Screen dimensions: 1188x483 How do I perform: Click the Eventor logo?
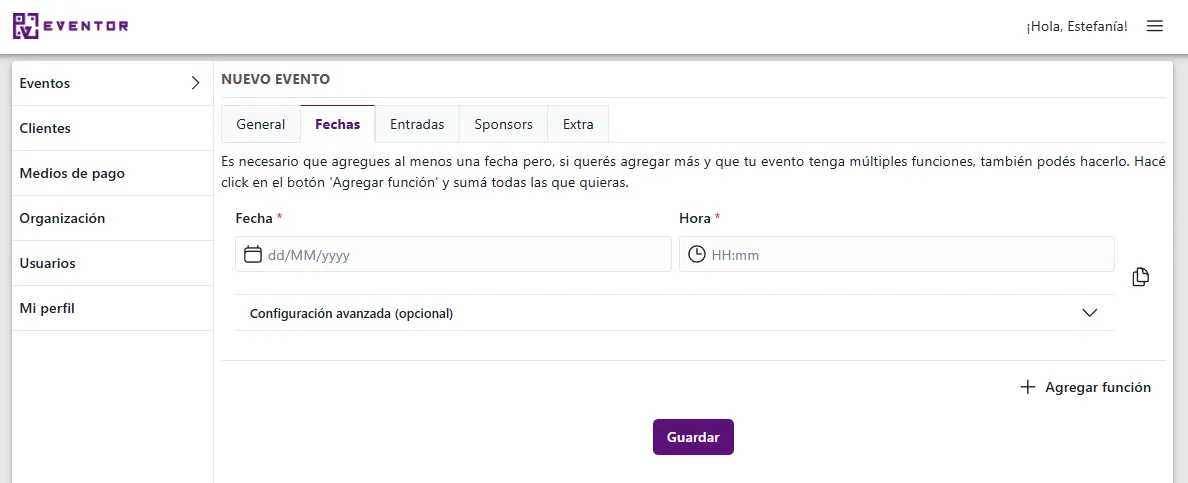[x=70, y=26]
